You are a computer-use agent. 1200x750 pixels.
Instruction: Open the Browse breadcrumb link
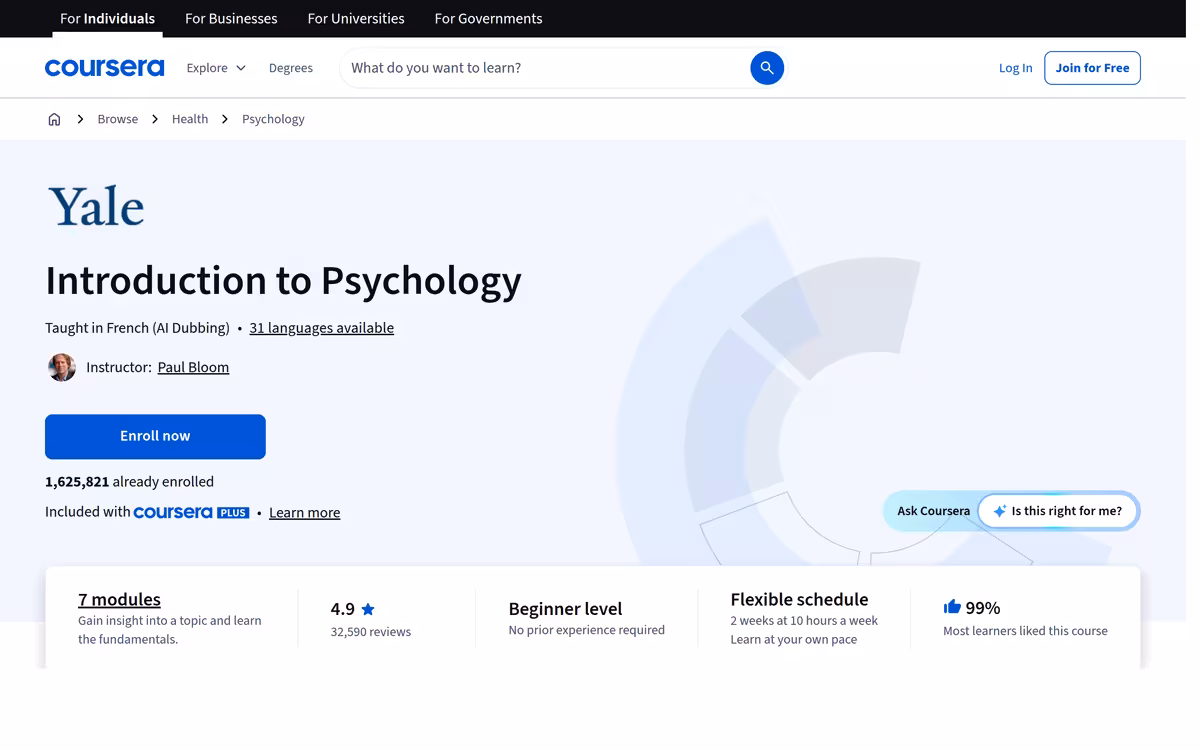(x=118, y=119)
